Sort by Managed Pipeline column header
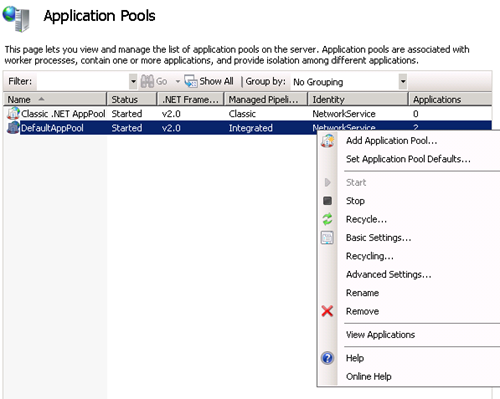This screenshot has height=399, width=500. tap(266, 99)
